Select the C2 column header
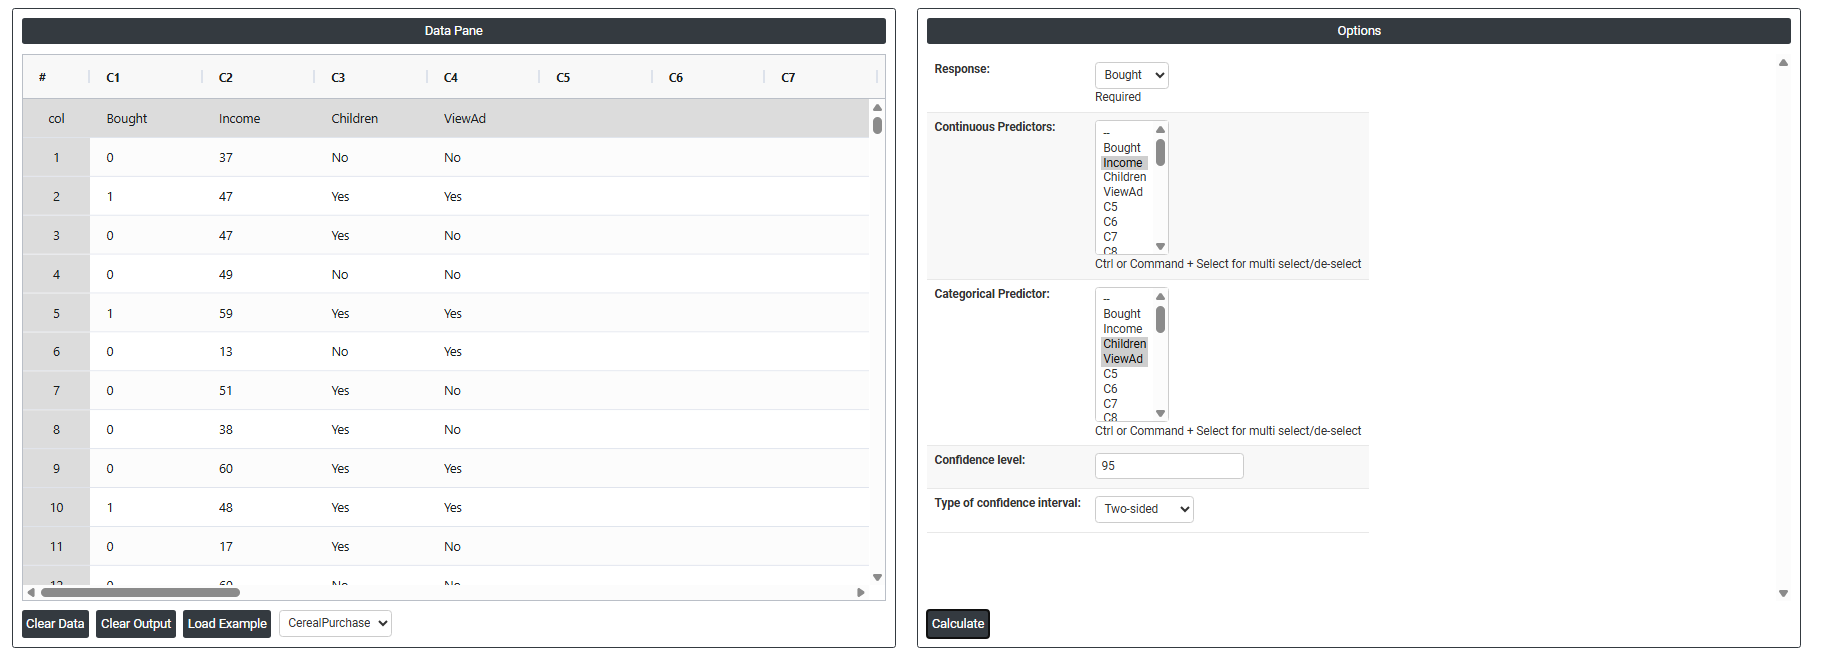Image resolution: width=1836 pixels, height=666 pixels. 226,78
